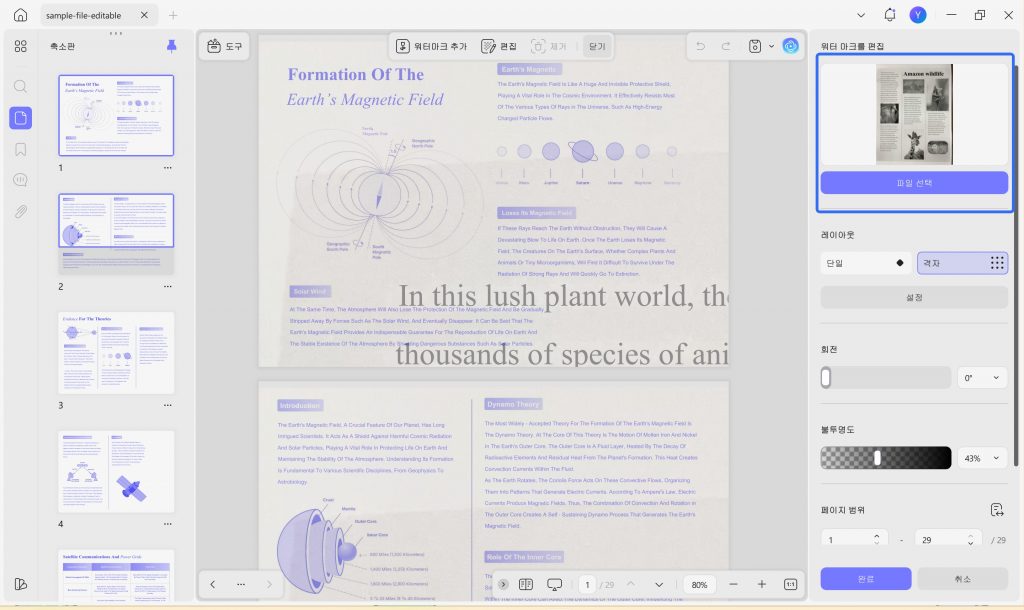Expand the bottom toolbar round arrow

pyautogui.click(x=503, y=584)
